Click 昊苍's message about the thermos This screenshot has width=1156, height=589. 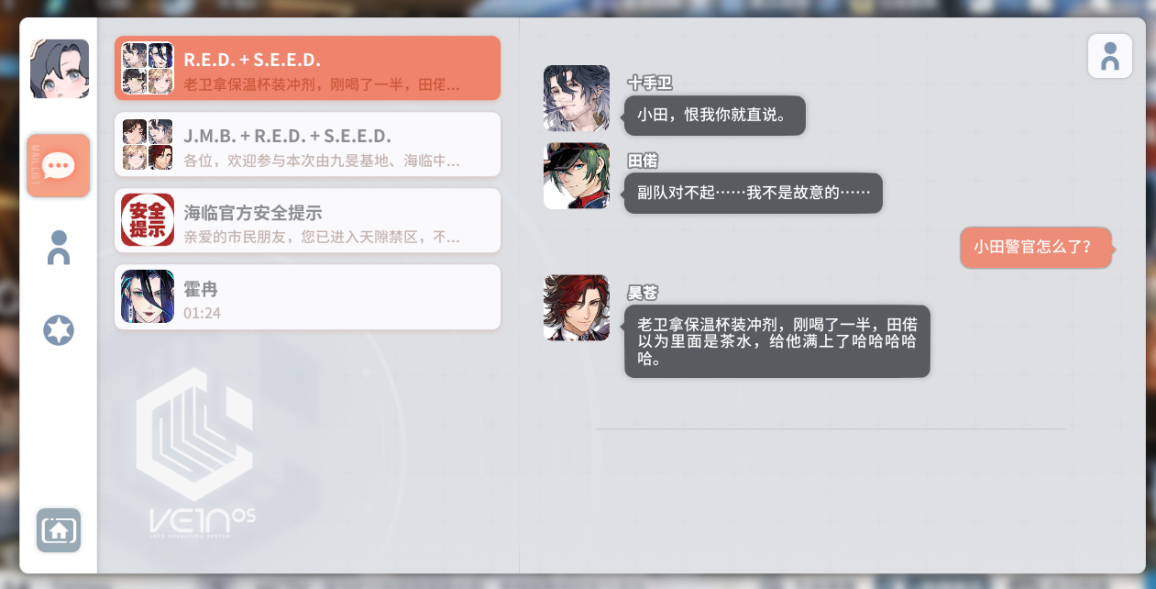pos(777,341)
